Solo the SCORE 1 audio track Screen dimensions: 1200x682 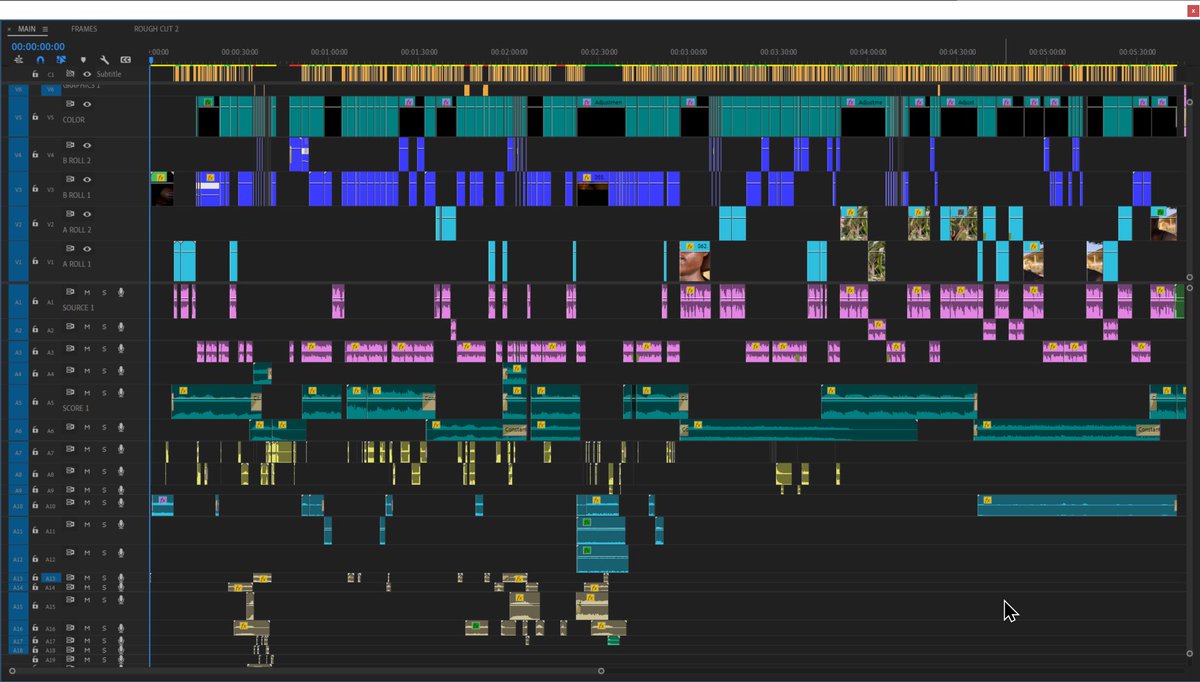click(x=104, y=392)
